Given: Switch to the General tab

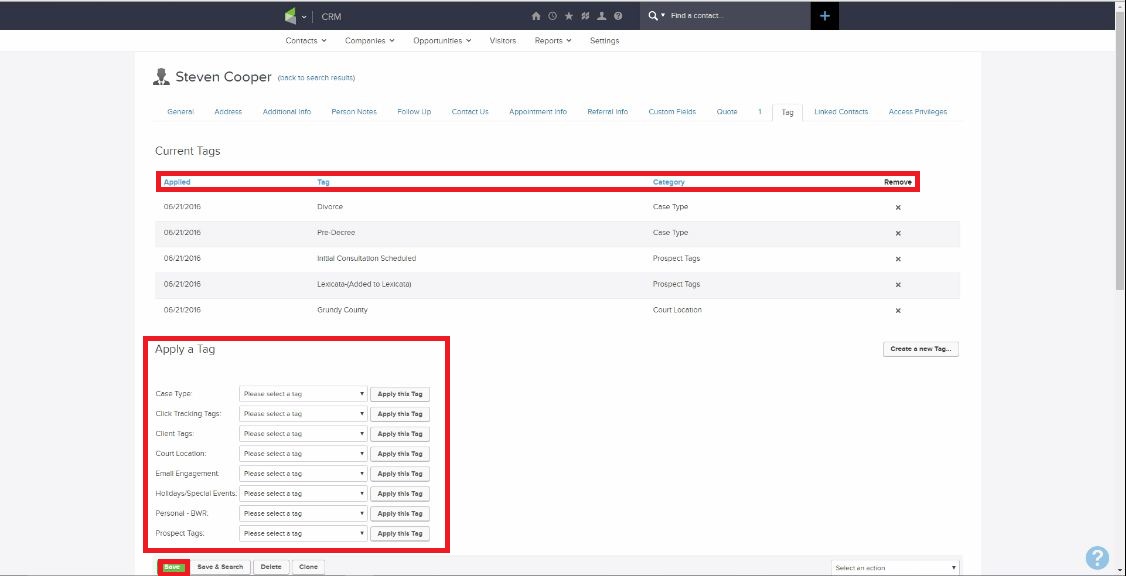Looking at the screenshot, I should click(x=180, y=112).
